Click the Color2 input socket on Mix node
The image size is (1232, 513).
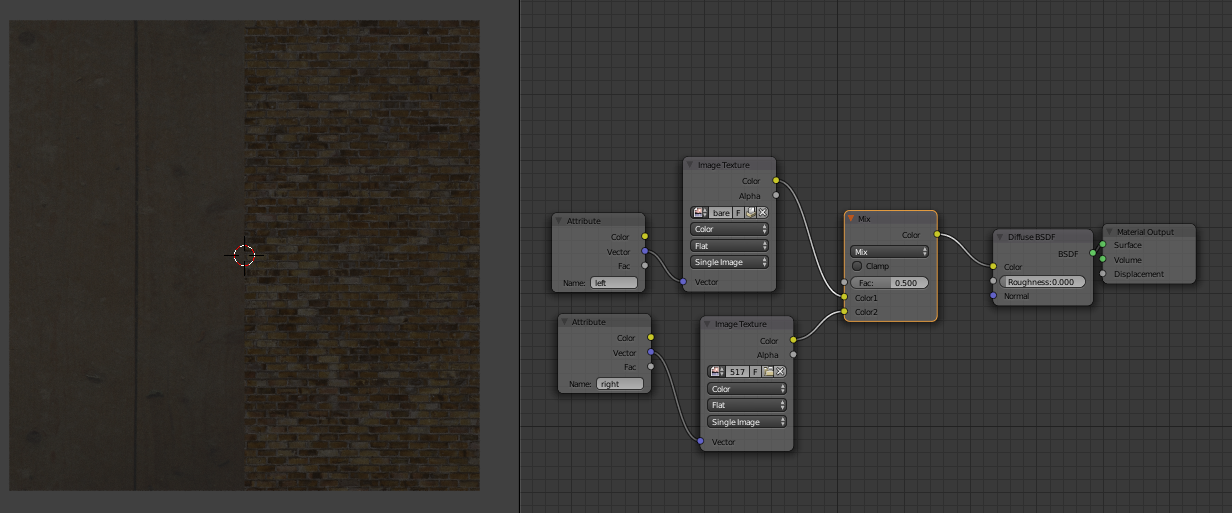[845, 312]
